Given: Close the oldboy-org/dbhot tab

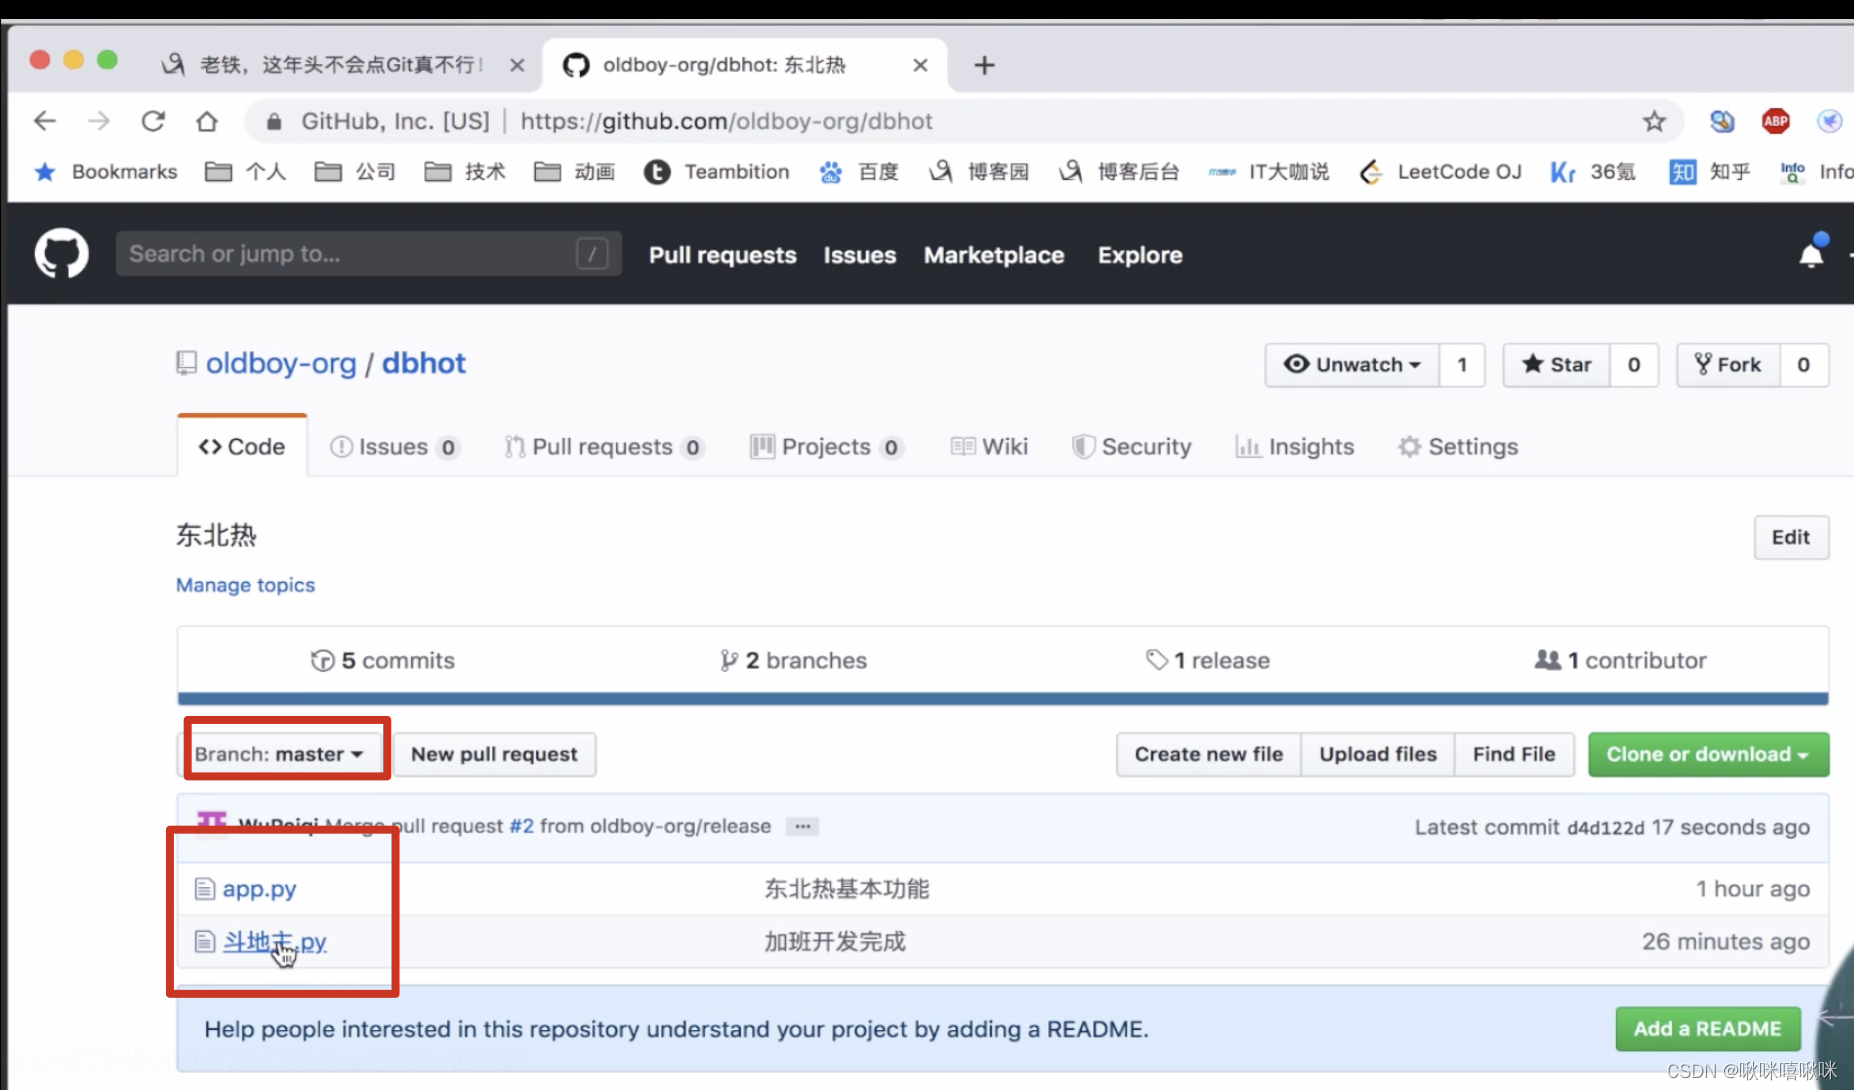Looking at the screenshot, I should point(920,65).
